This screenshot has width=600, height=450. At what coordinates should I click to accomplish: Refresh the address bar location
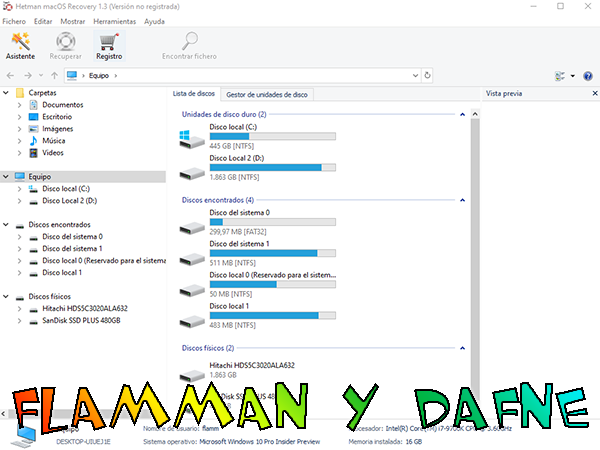click(427, 75)
